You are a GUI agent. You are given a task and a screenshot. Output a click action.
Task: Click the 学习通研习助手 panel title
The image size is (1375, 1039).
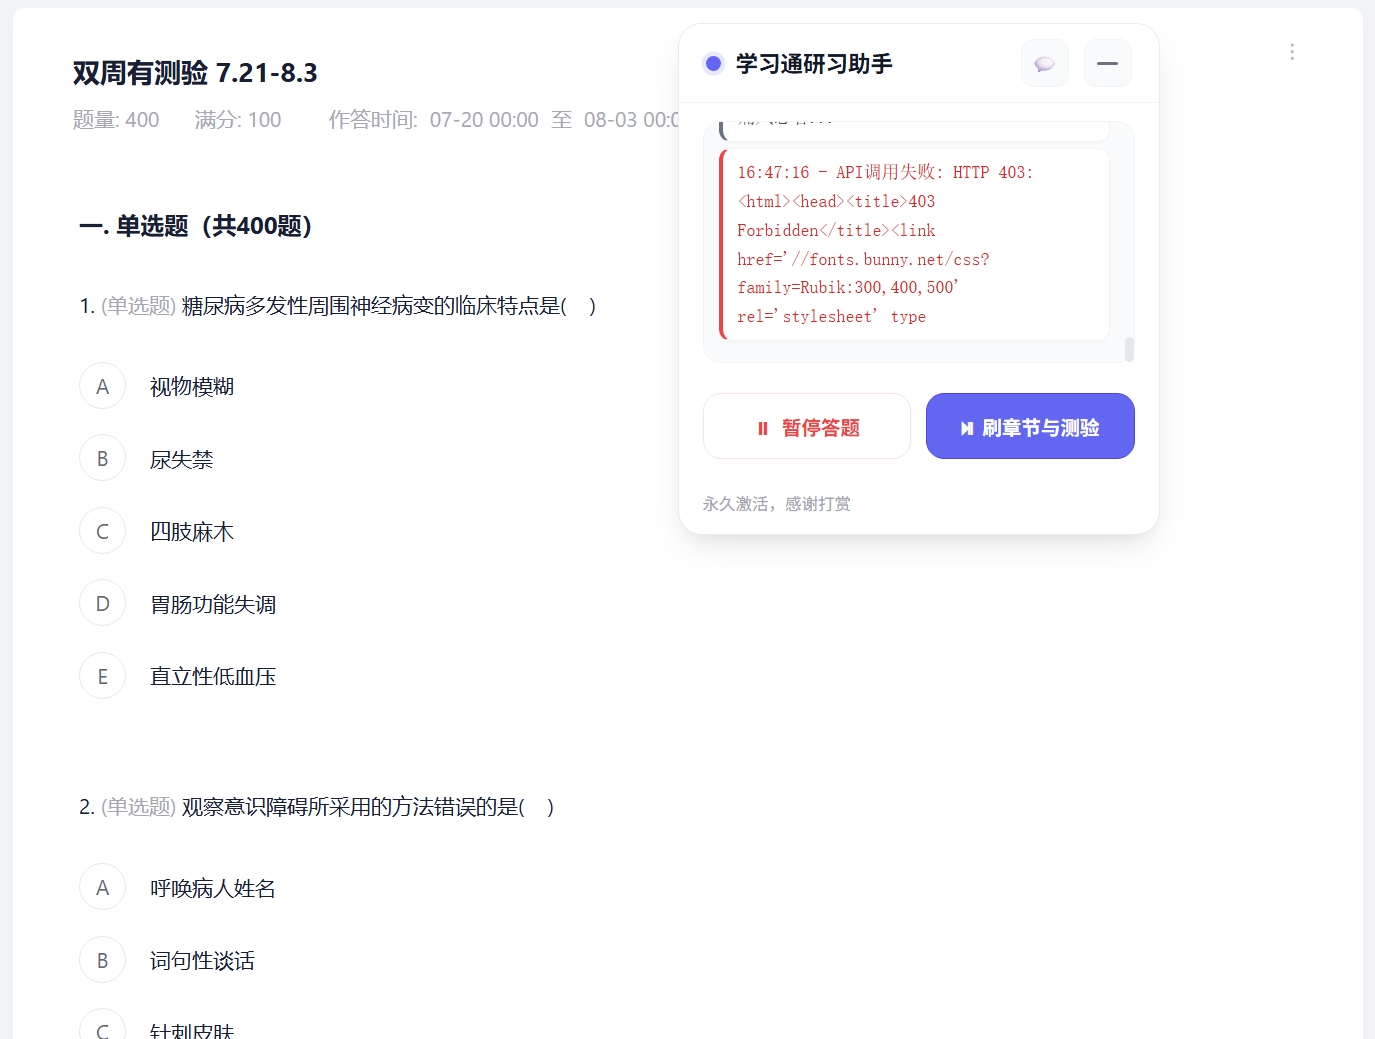pos(814,64)
